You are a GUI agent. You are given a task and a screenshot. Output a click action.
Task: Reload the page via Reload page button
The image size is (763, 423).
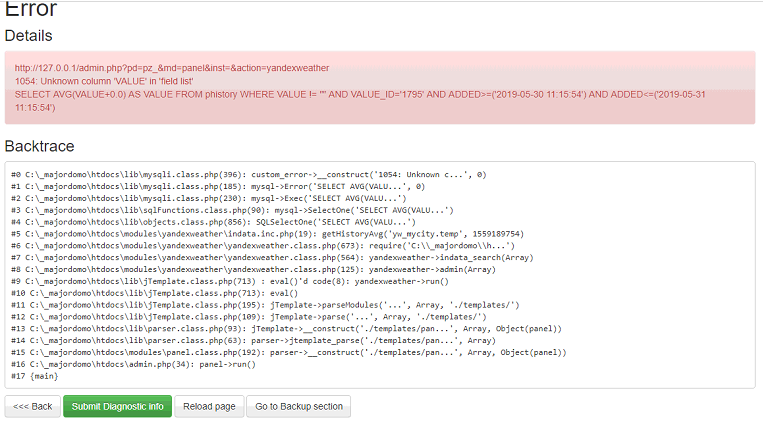tap(209, 406)
